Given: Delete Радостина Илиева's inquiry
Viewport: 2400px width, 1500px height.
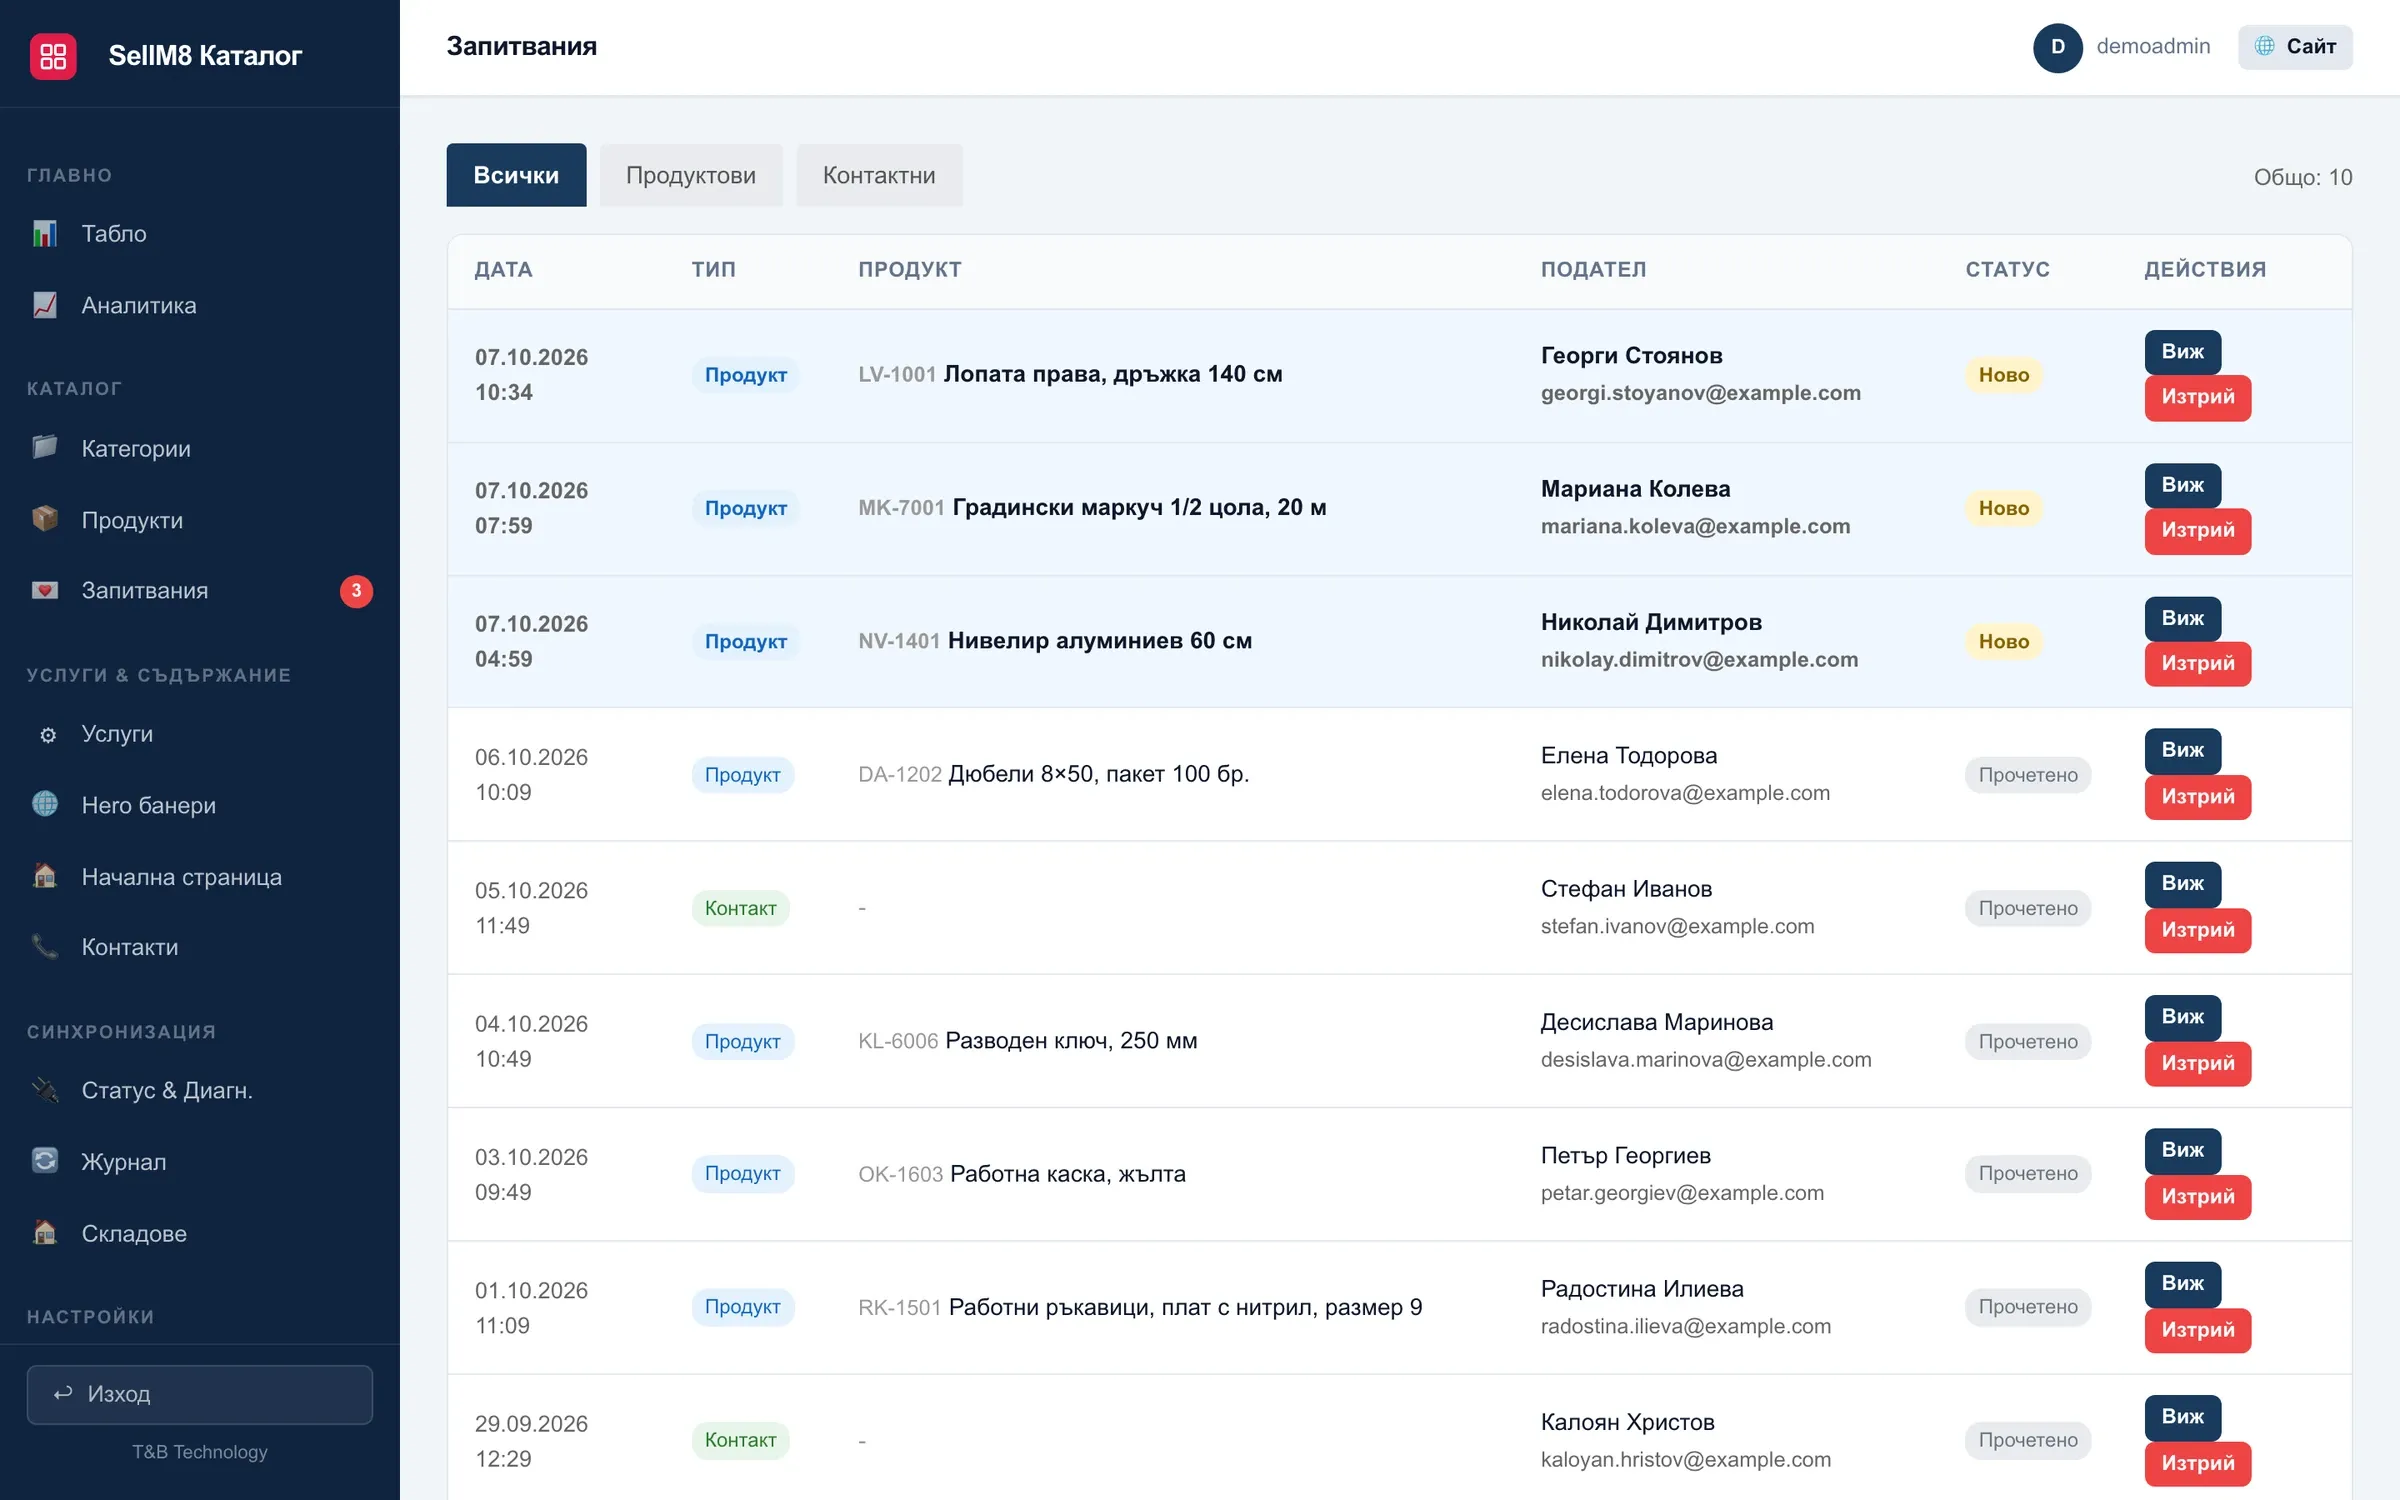Looking at the screenshot, I should point(2197,1331).
